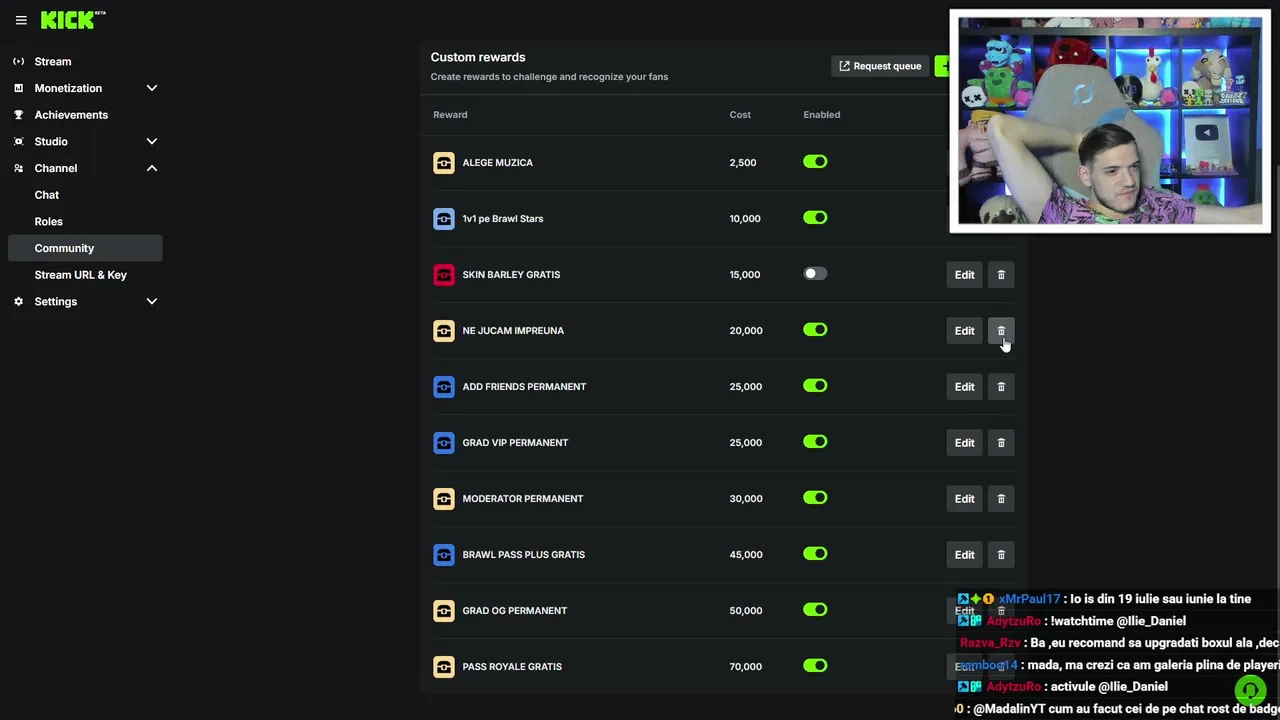1280x720 pixels.
Task: Click the PASS ROYALE GRATIS reward name
Action: [512, 666]
